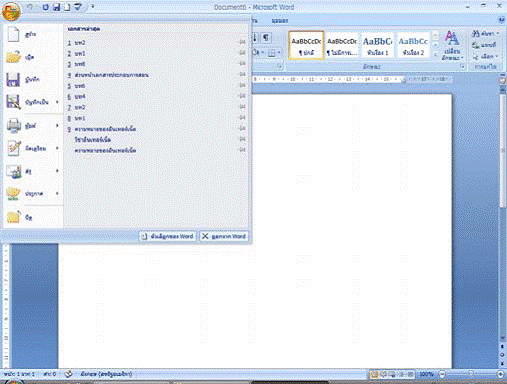Viewport: 507px width, 384px height.
Task: Click the proofing check icon in status bar
Action: click(x=68, y=374)
